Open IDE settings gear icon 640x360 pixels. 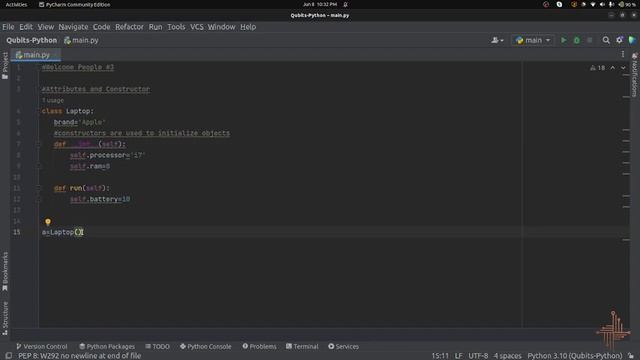(619, 40)
